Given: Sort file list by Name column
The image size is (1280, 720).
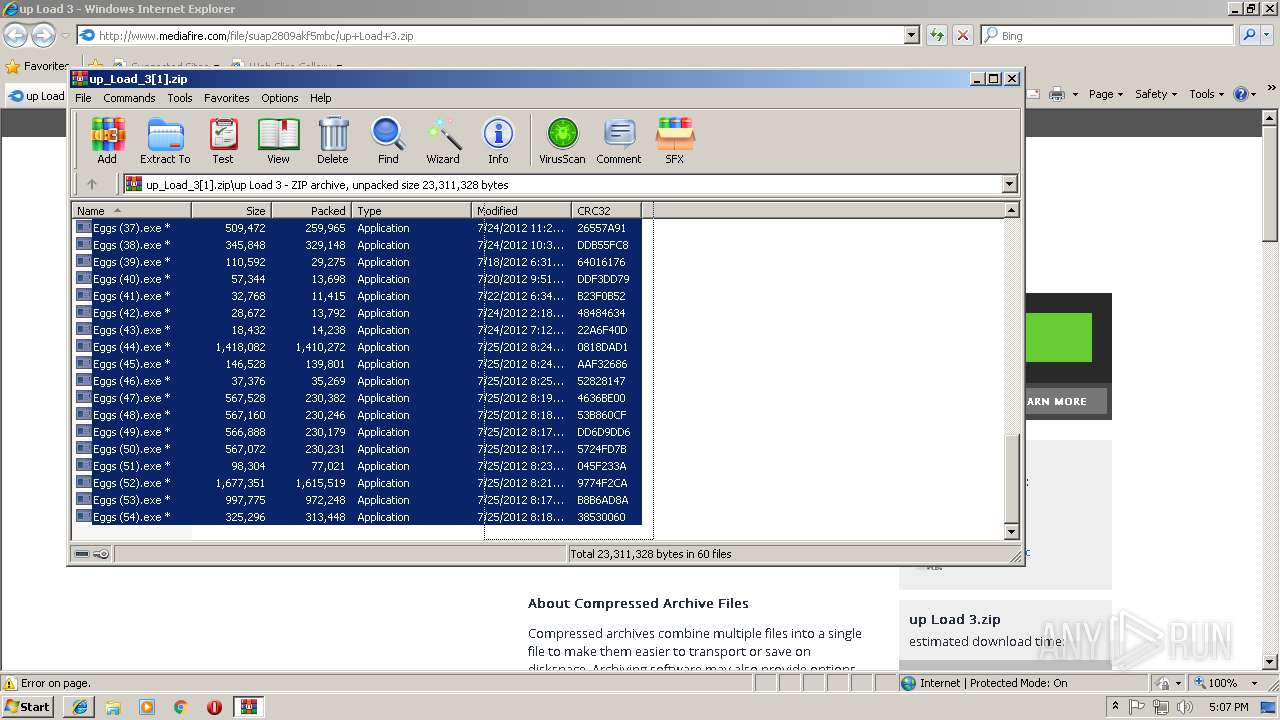Looking at the screenshot, I should [131, 210].
